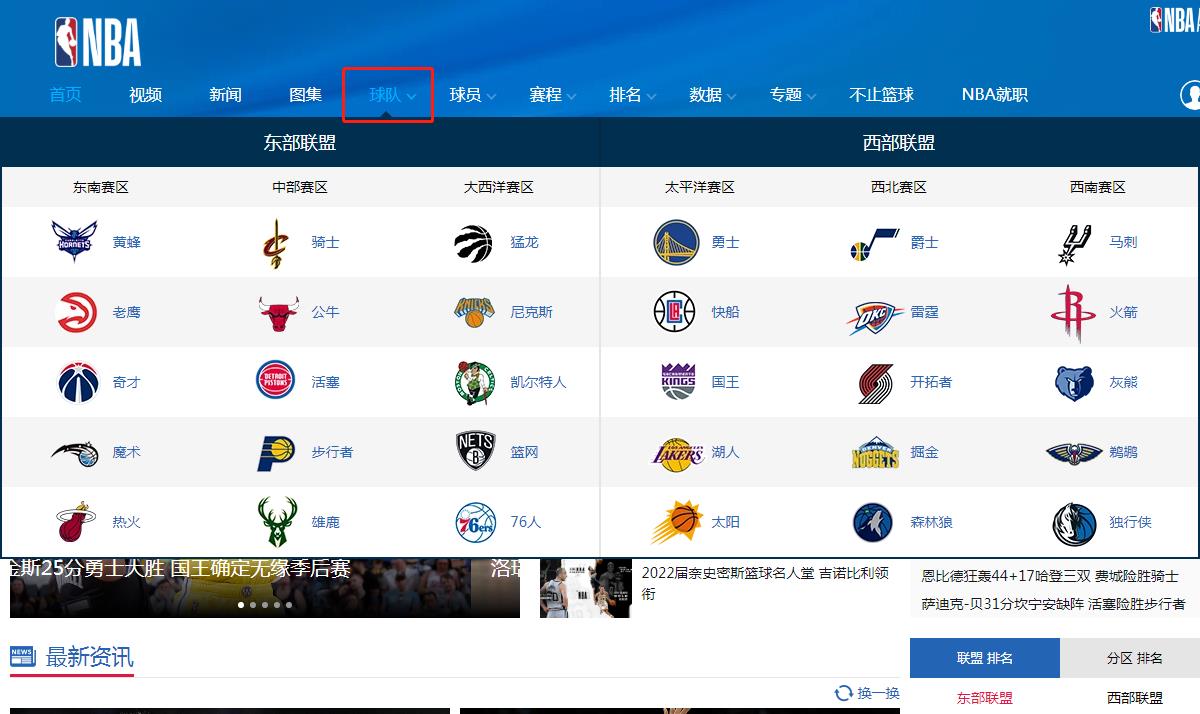Open 不止篮球 menu item
Viewport: 1200px width, 714px height.
[882, 95]
